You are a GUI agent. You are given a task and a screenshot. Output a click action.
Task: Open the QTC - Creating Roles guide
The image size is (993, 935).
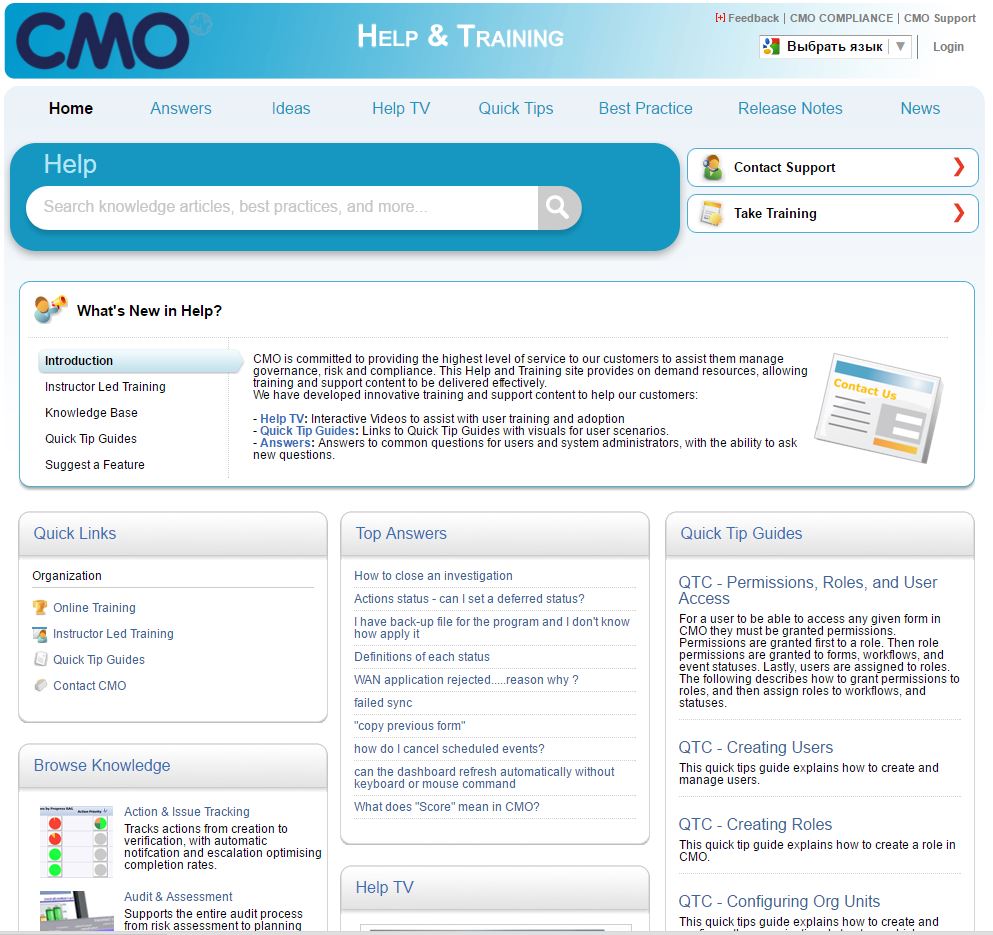[755, 824]
